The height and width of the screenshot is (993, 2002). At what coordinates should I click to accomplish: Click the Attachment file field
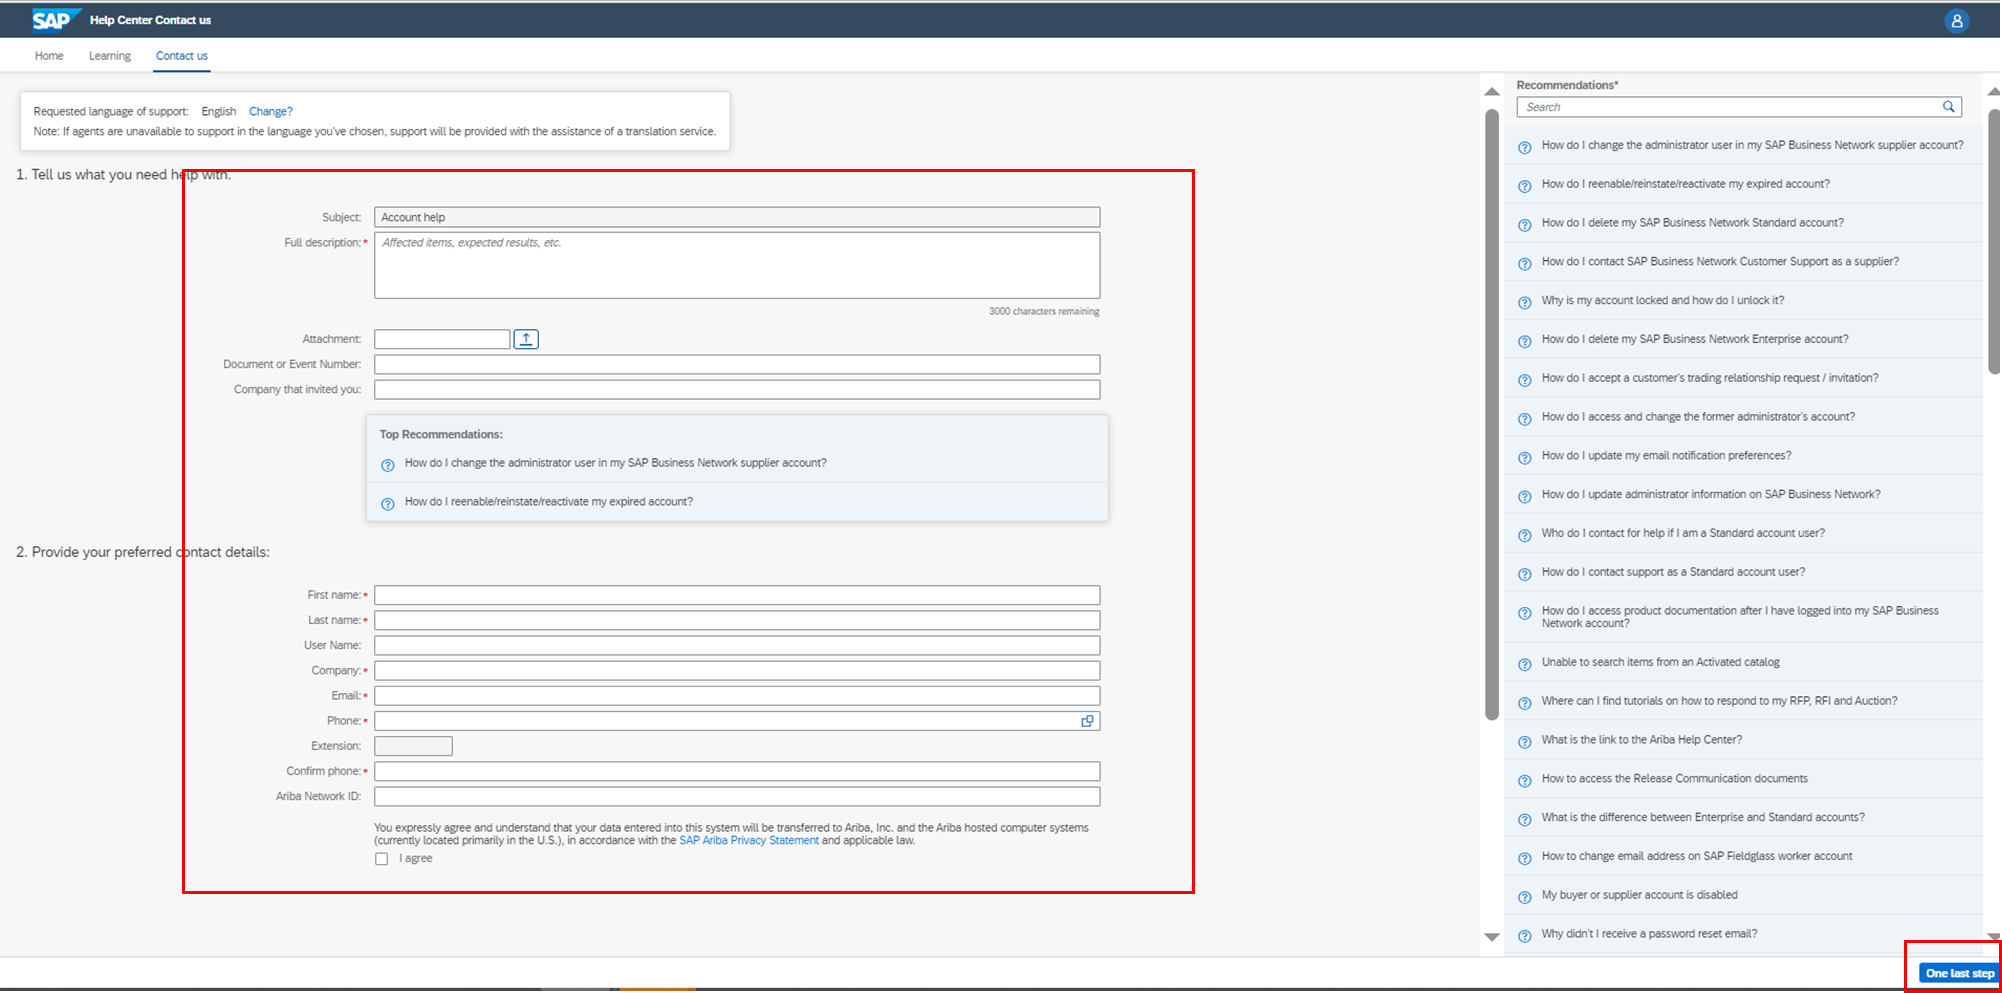point(442,339)
